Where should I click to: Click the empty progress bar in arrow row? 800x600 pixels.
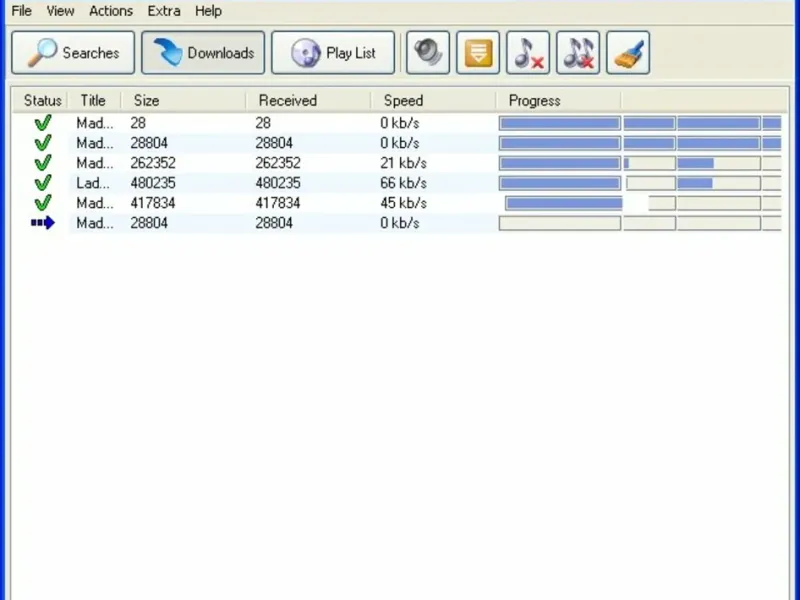tap(560, 223)
